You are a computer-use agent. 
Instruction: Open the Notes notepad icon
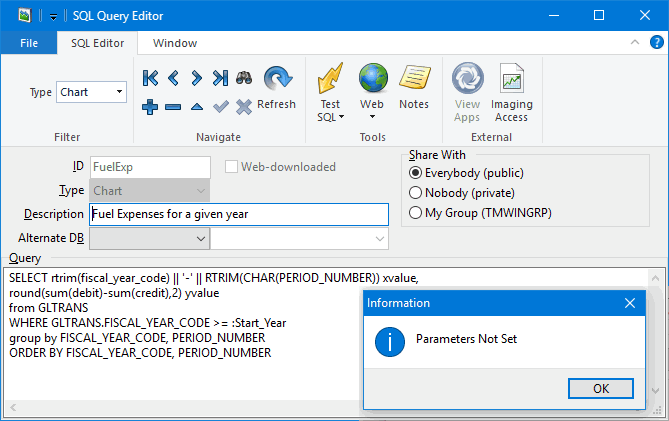[415, 77]
